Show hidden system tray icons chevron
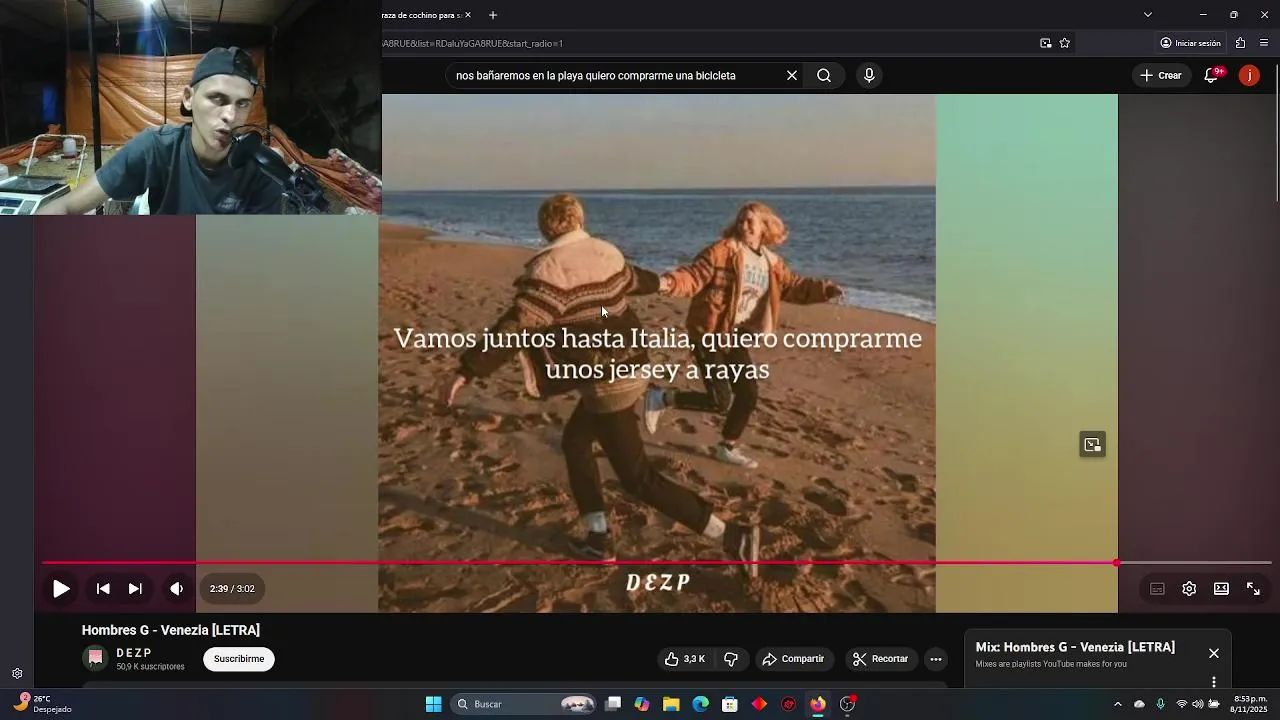 tap(1118, 704)
